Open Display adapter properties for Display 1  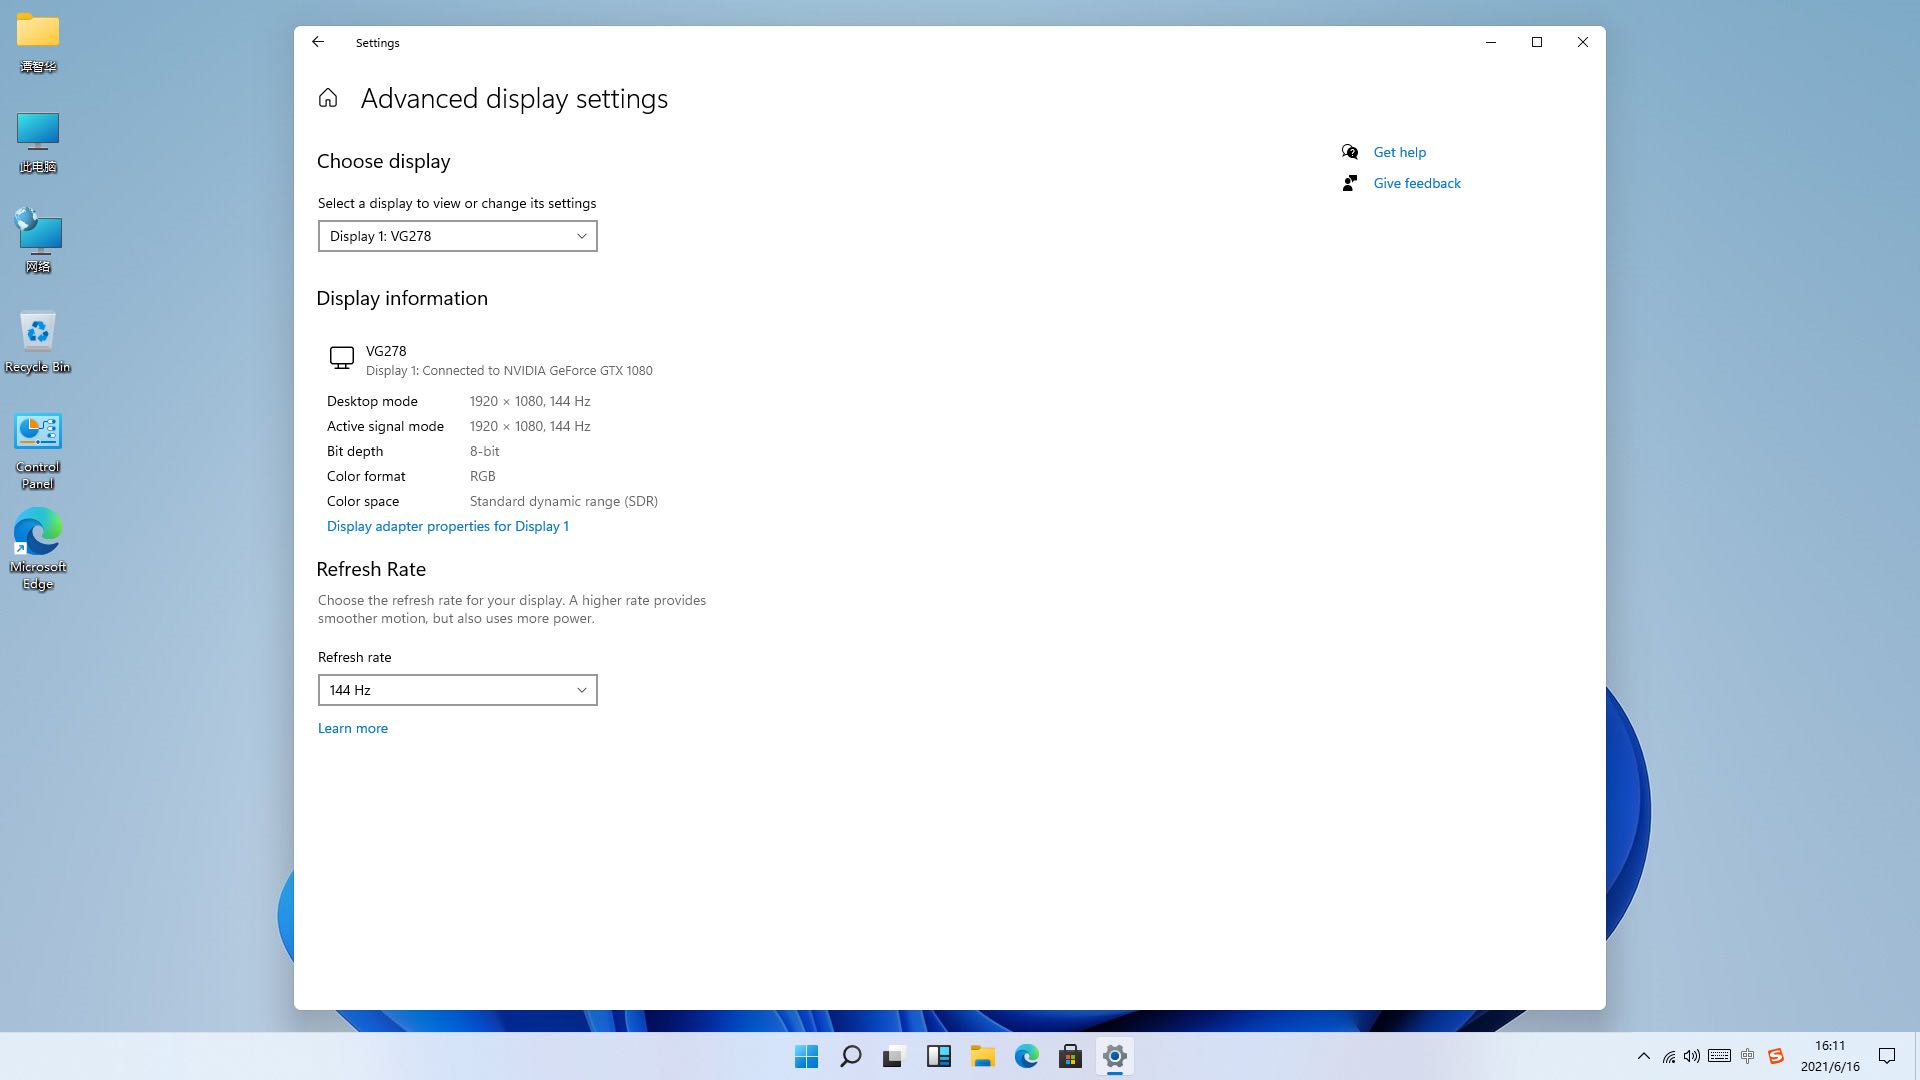[x=447, y=526]
